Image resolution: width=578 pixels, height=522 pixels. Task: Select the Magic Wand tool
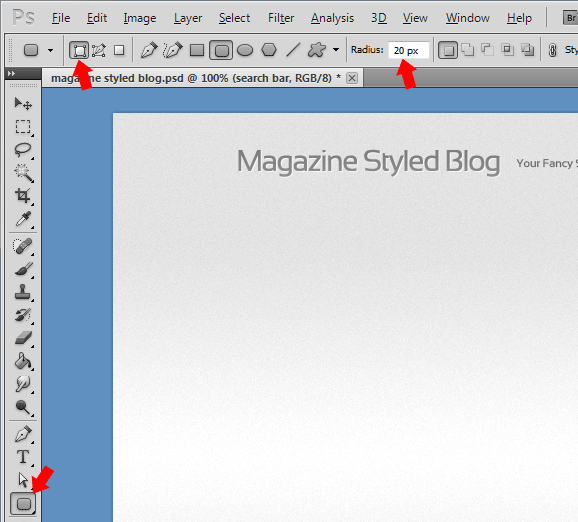23,173
